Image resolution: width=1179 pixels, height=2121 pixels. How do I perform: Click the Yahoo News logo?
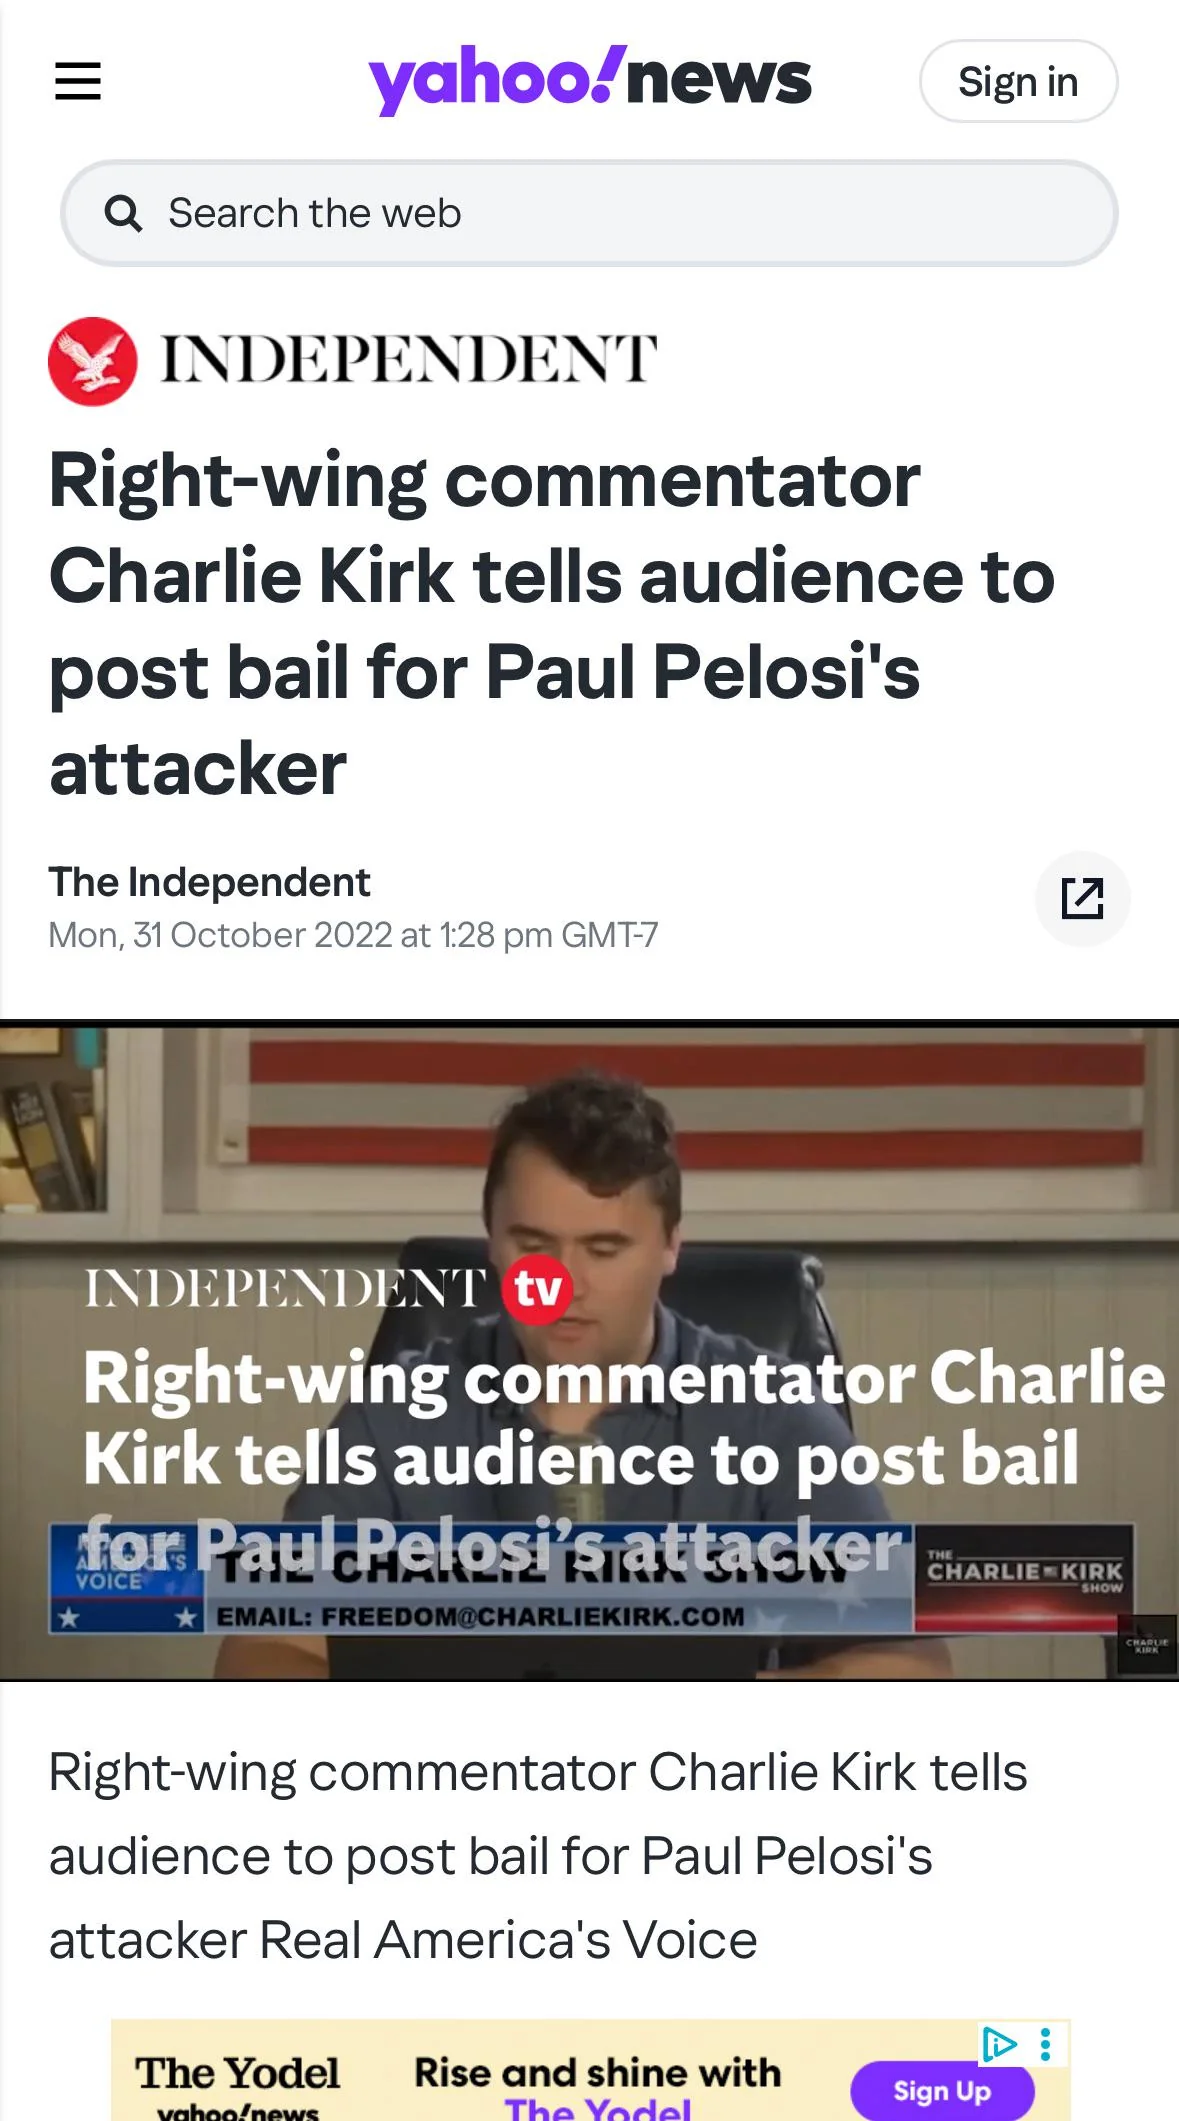coord(590,80)
